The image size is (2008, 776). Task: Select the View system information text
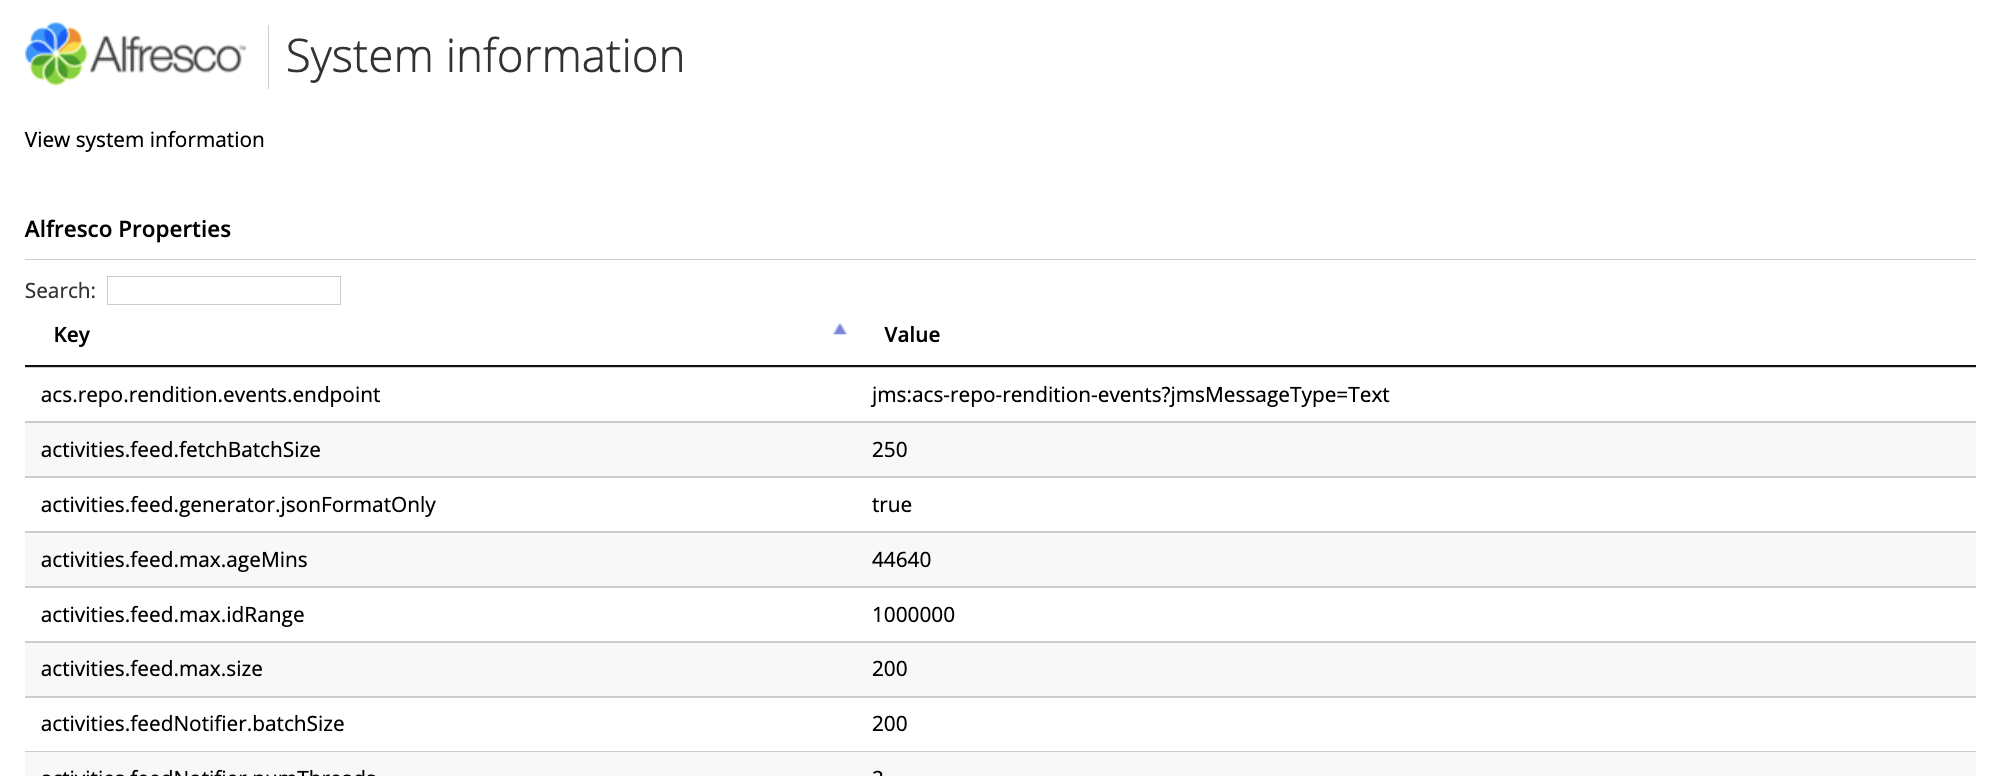[x=145, y=140]
